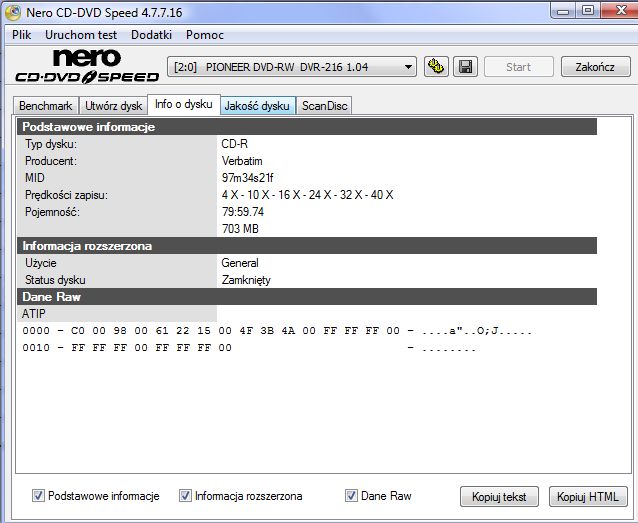Image resolution: width=638 pixels, height=523 pixels.
Task: Uncheck the Dane Raw checkbox
Action: tap(352, 496)
